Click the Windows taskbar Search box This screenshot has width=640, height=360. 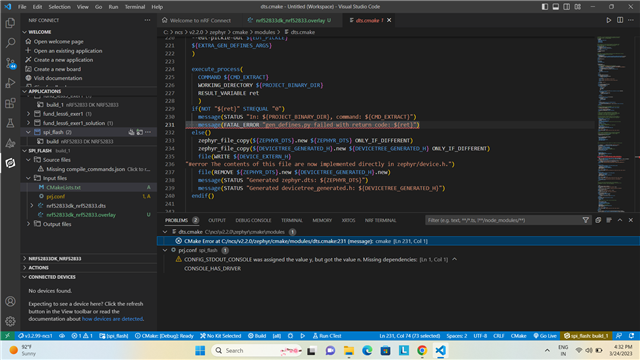[256, 350]
